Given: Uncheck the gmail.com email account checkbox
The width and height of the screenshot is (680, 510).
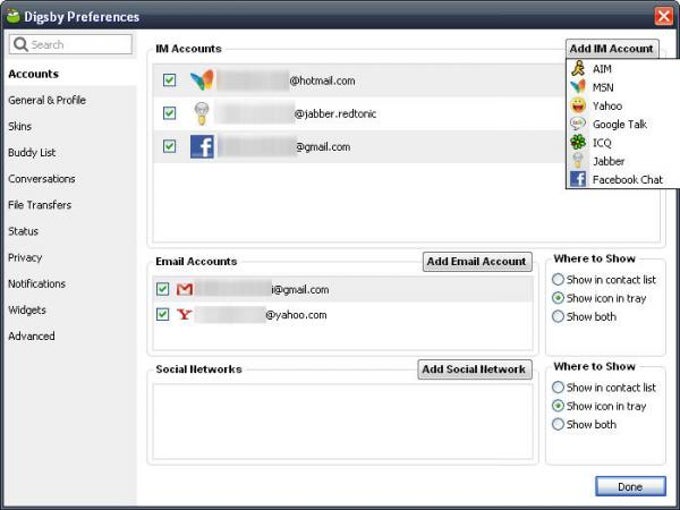Looking at the screenshot, I should [x=163, y=289].
